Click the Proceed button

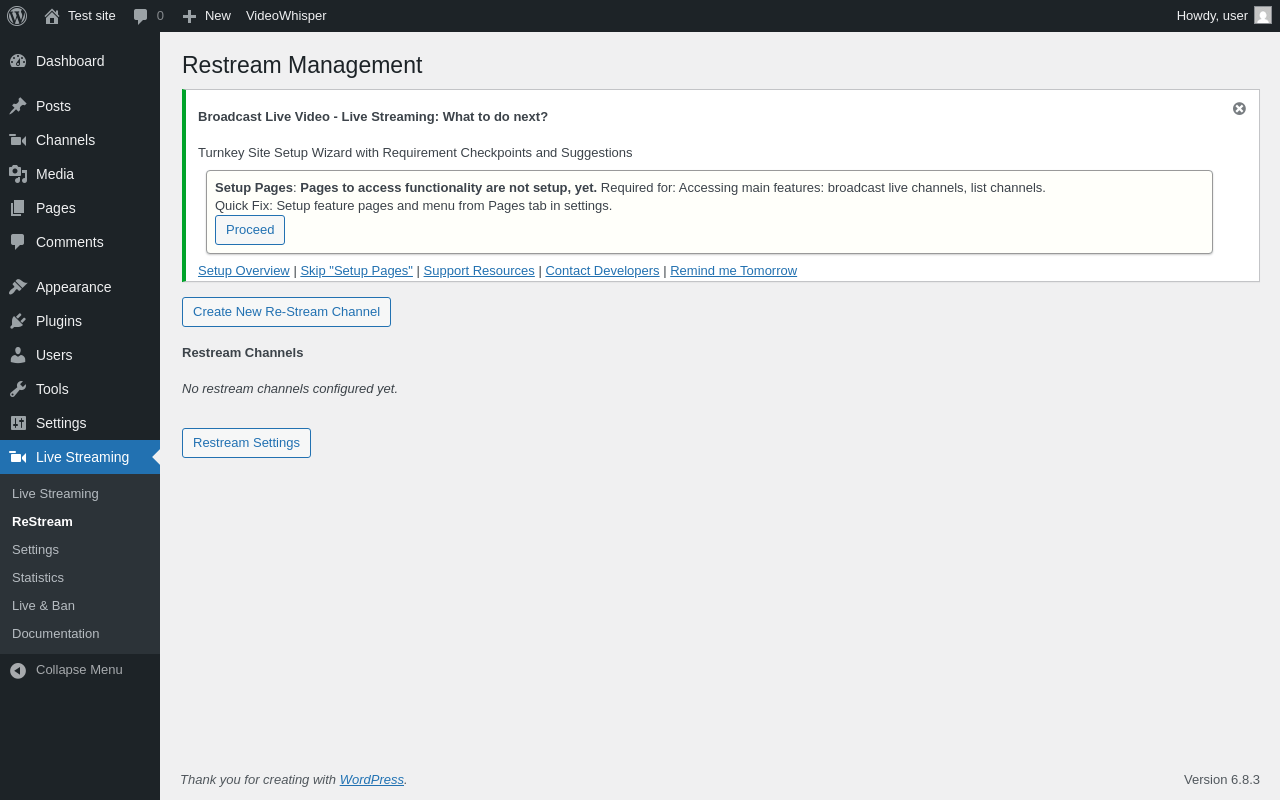(250, 230)
